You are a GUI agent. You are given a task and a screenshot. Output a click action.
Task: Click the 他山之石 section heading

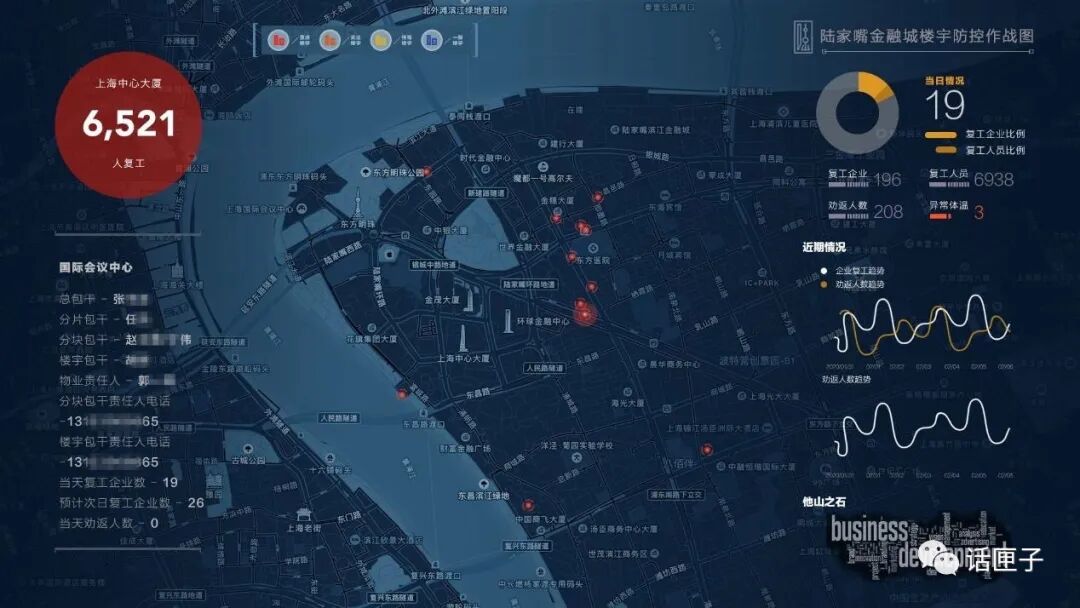point(824,502)
